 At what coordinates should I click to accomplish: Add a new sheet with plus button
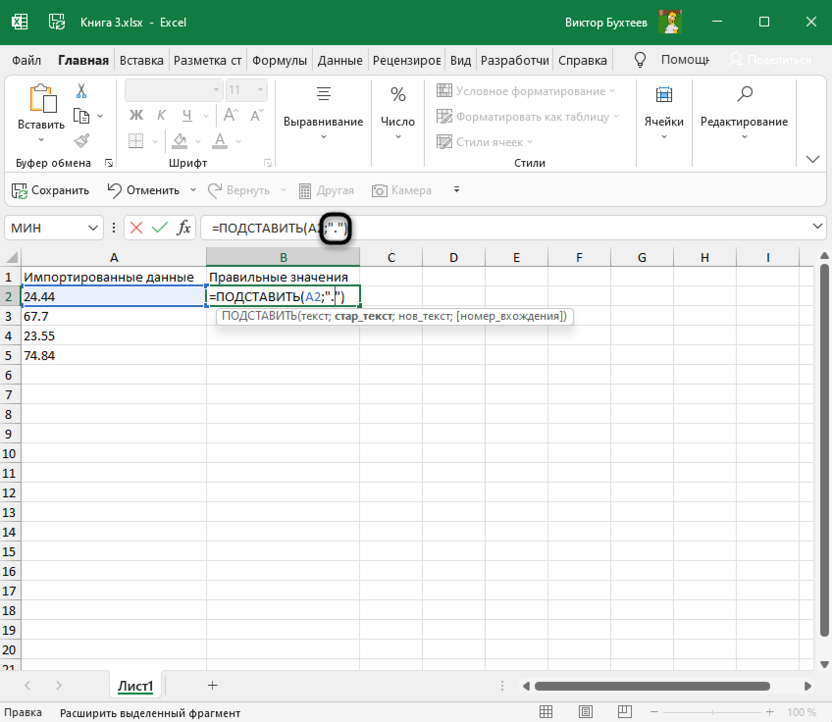212,685
